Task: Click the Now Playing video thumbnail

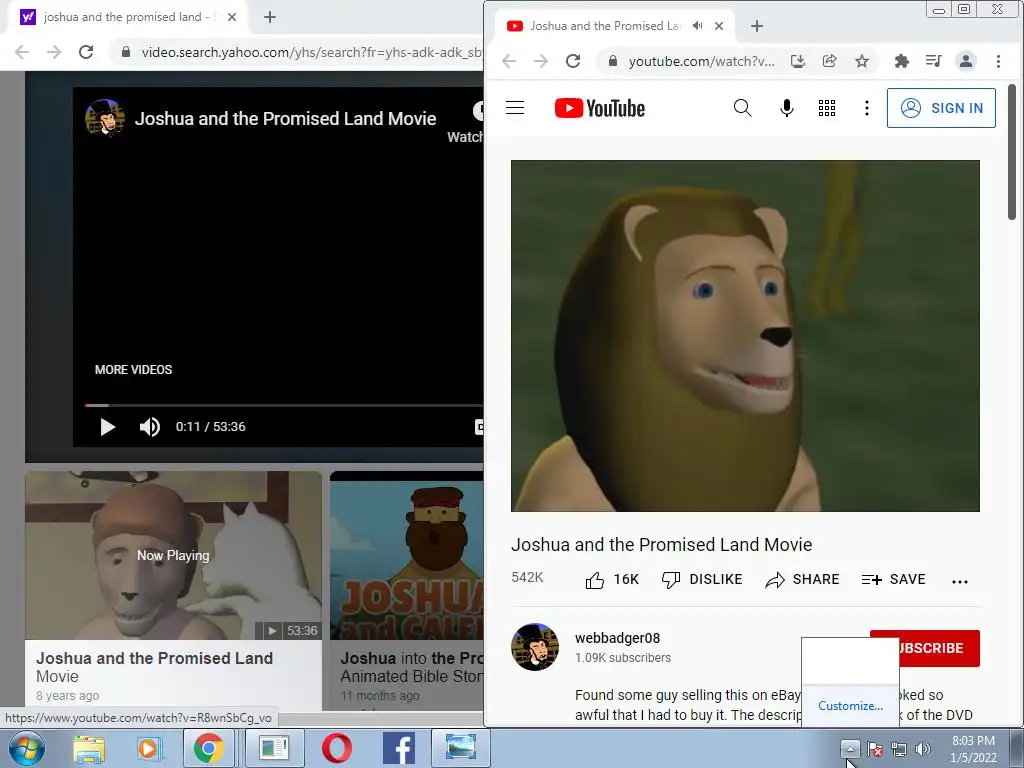Action: click(173, 556)
